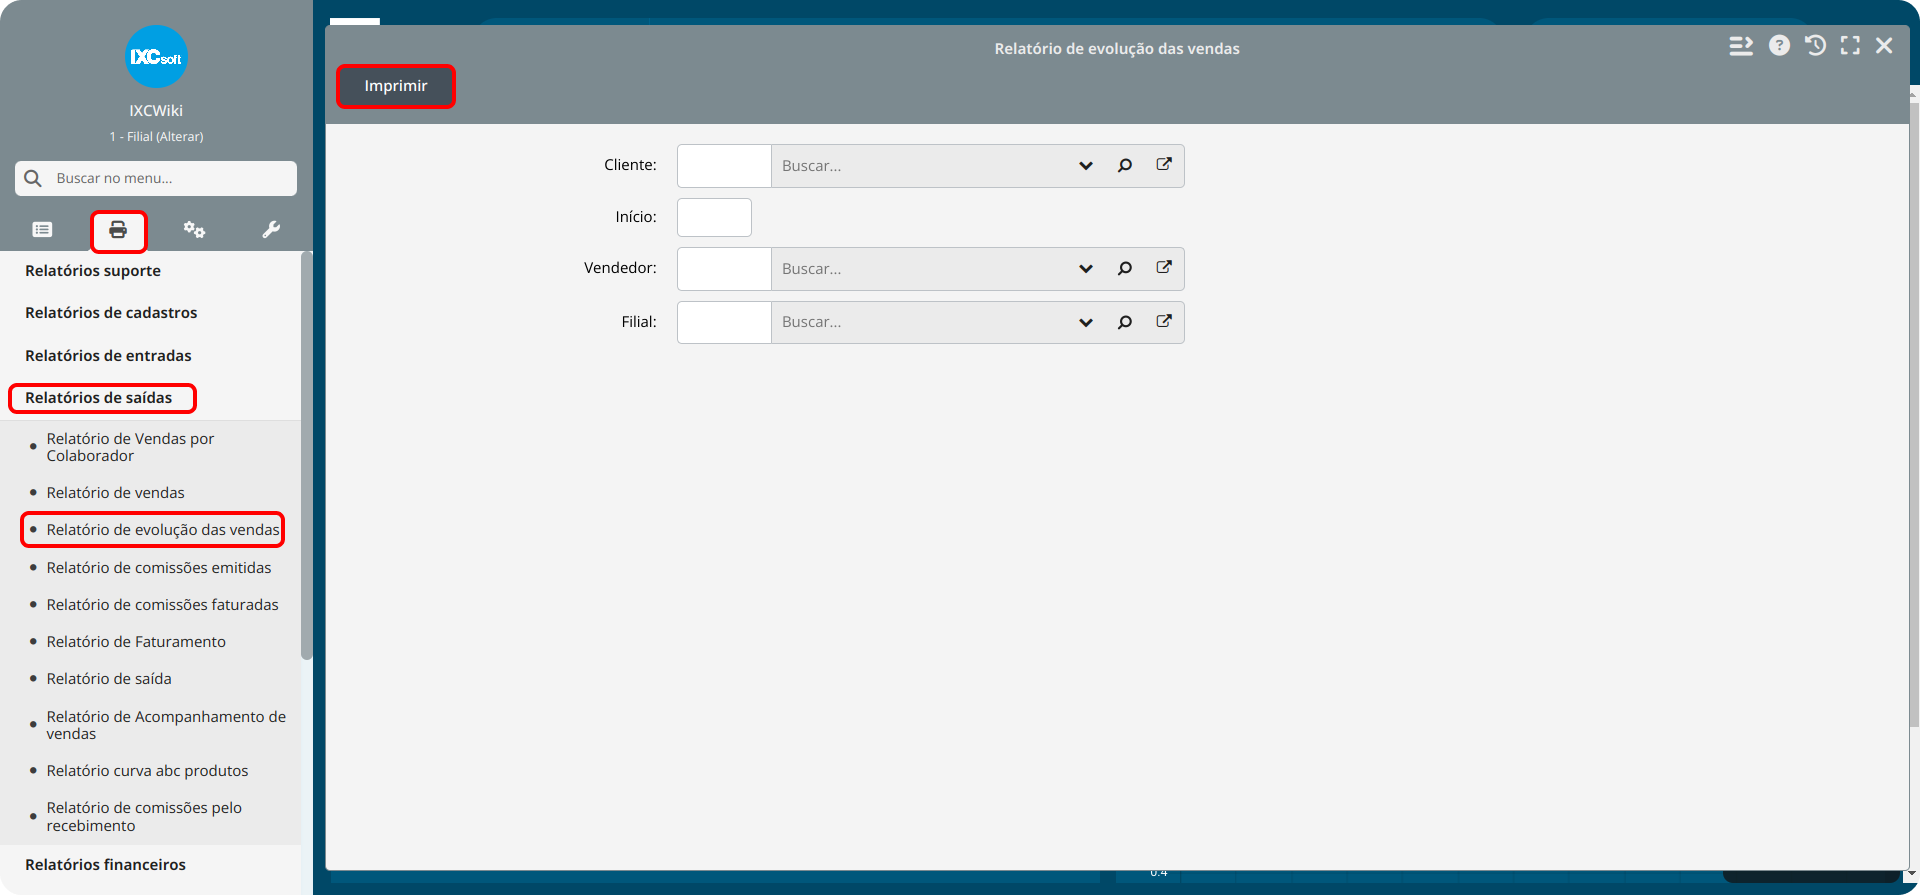Click the Filial (Alterar) link

click(156, 137)
